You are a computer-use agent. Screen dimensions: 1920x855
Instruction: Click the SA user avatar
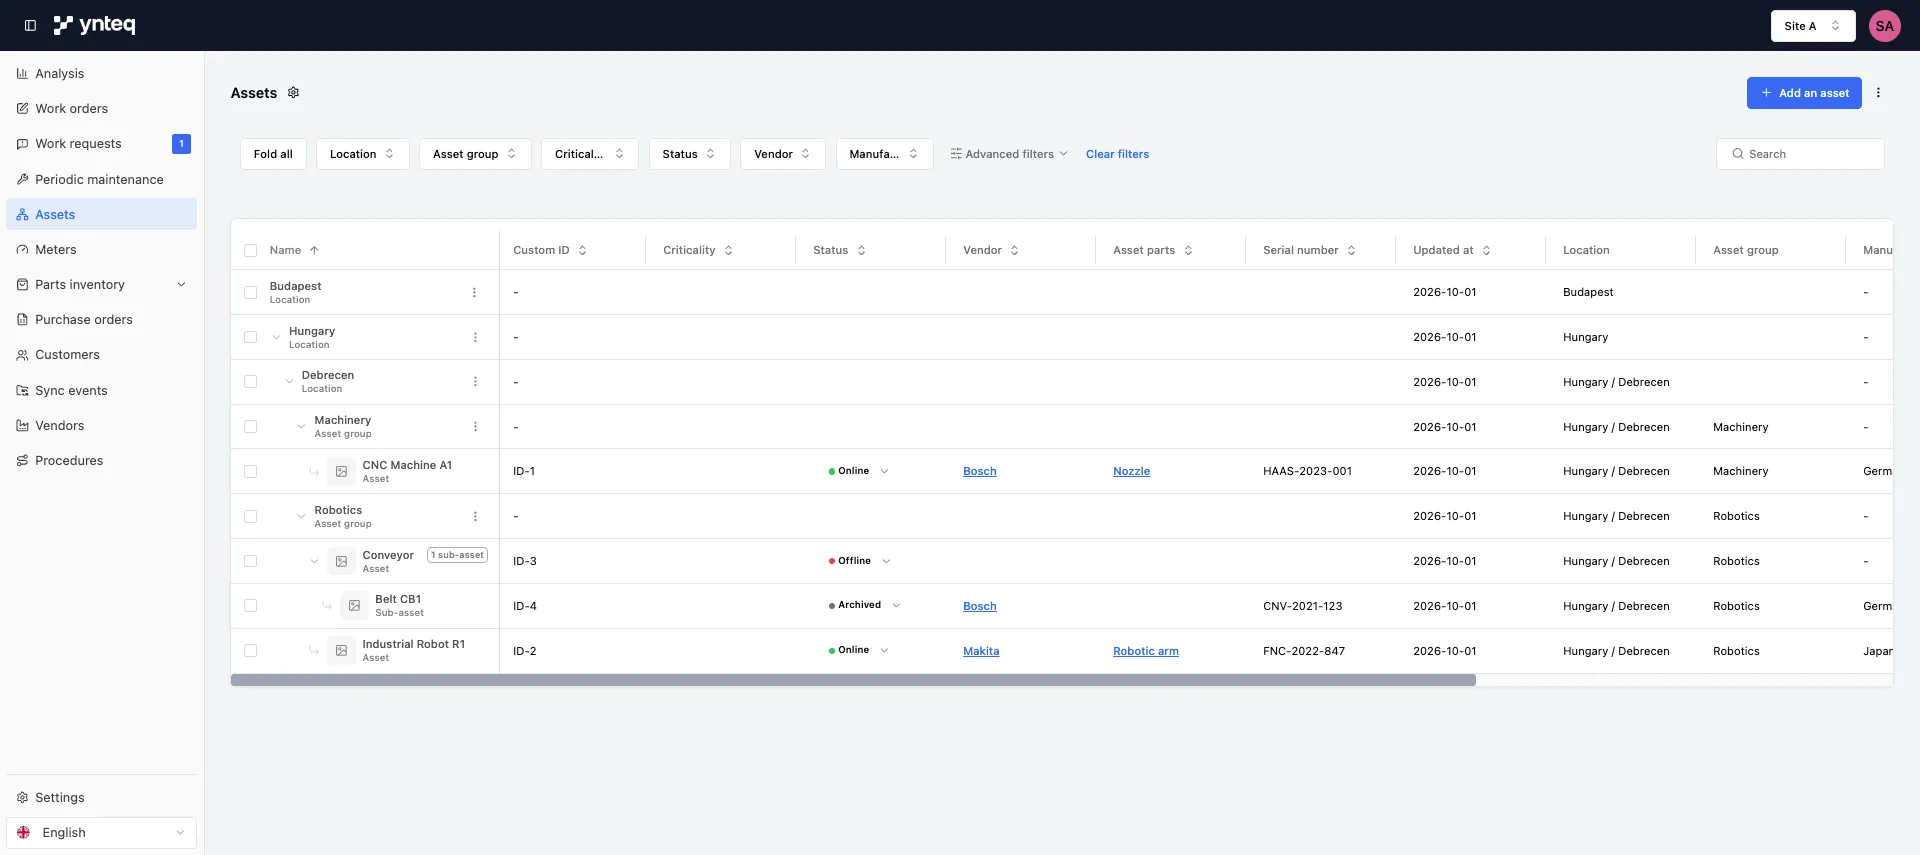click(1884, 26)
